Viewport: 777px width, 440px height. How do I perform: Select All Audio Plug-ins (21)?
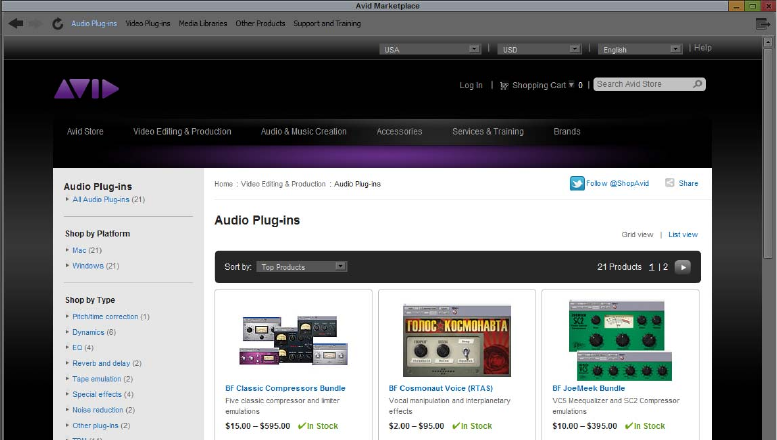[109, 199]
